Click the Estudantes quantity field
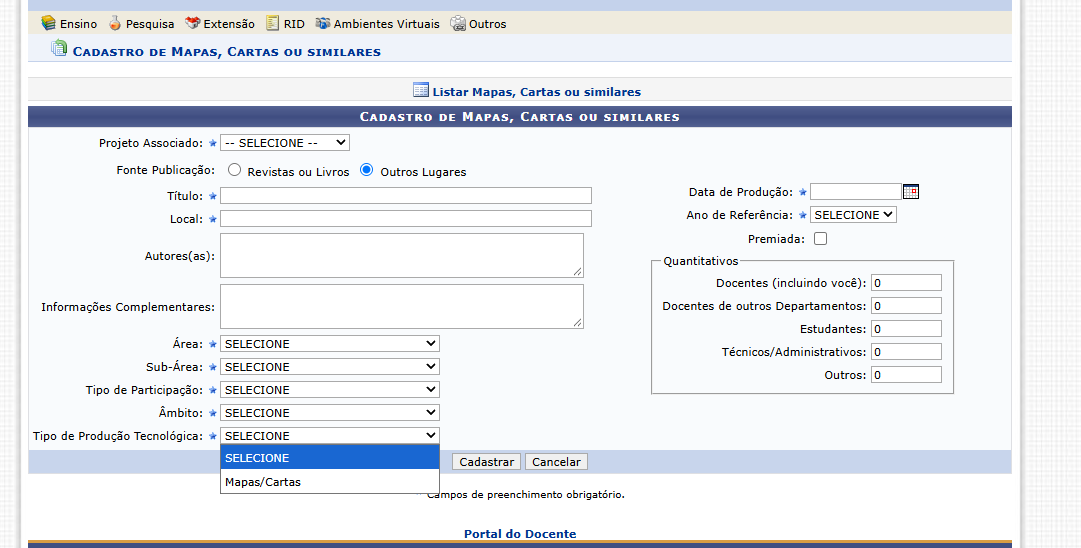 click(x=906, y=329)
